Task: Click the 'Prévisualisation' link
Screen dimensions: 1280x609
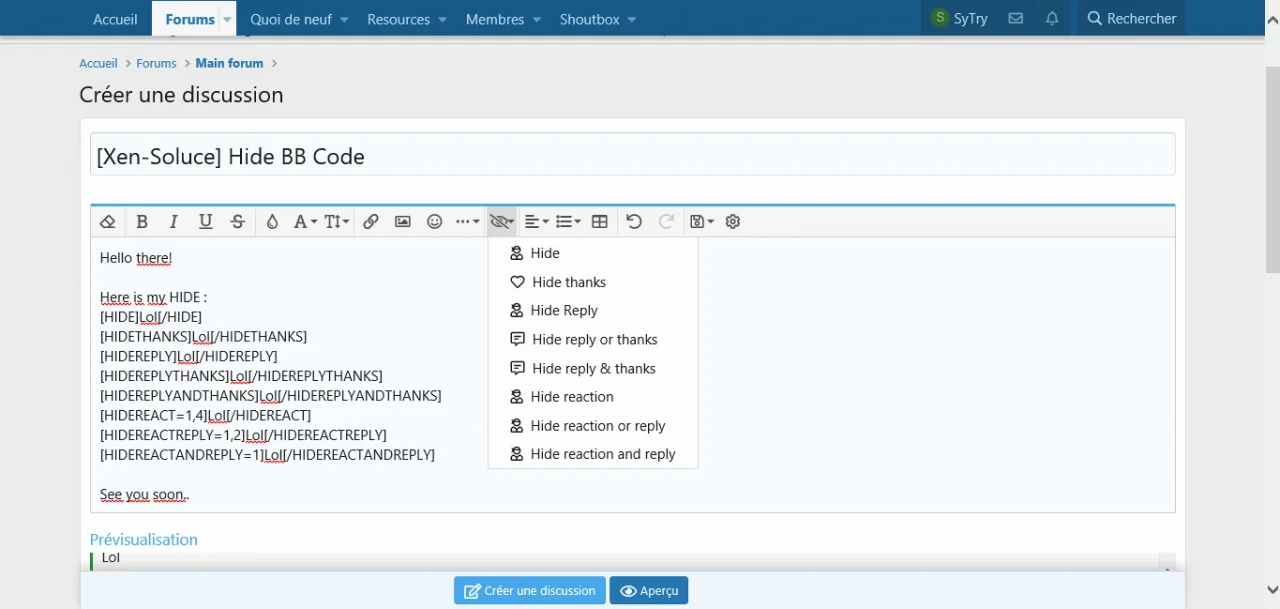Action: coord(143,539)
